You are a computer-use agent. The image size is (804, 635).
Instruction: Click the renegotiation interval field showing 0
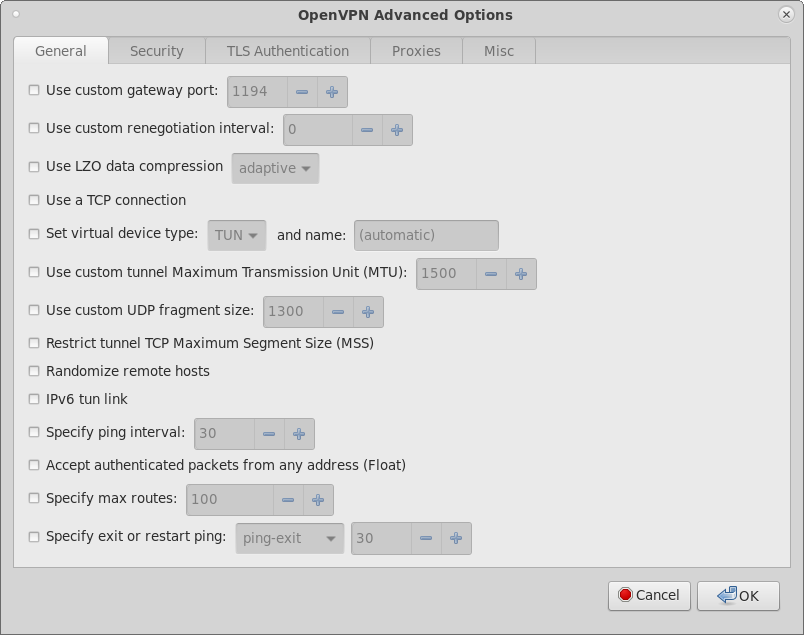318,130
